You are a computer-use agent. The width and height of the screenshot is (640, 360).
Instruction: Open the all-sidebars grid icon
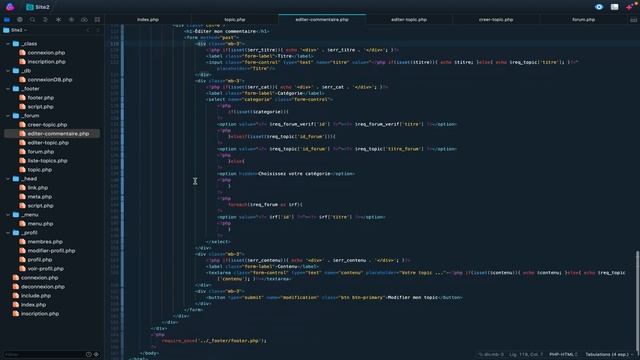[x=97, y=20]
